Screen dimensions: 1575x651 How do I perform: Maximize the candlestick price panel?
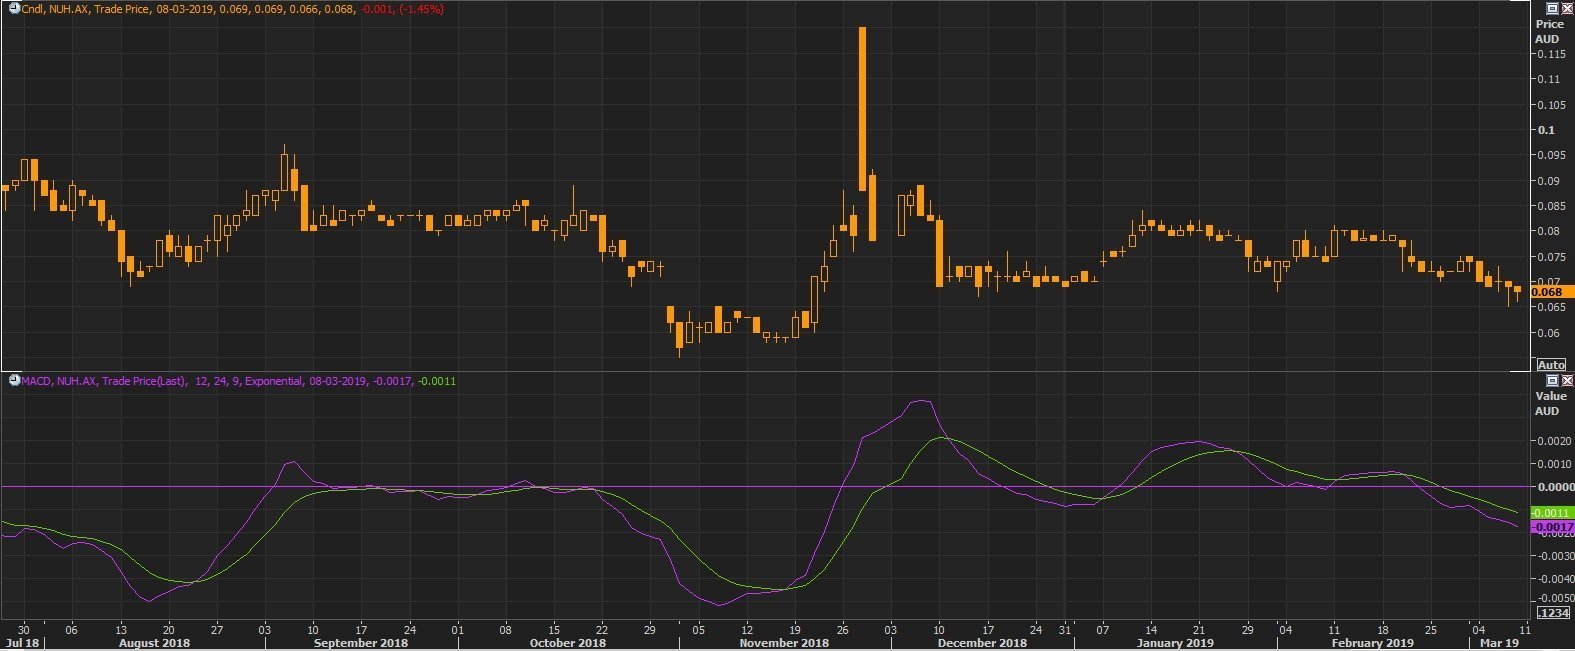click(1552, 8)
